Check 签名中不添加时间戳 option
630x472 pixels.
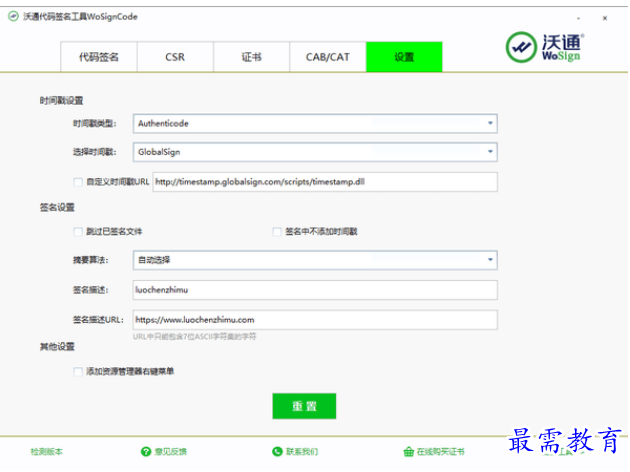[277, 232]
